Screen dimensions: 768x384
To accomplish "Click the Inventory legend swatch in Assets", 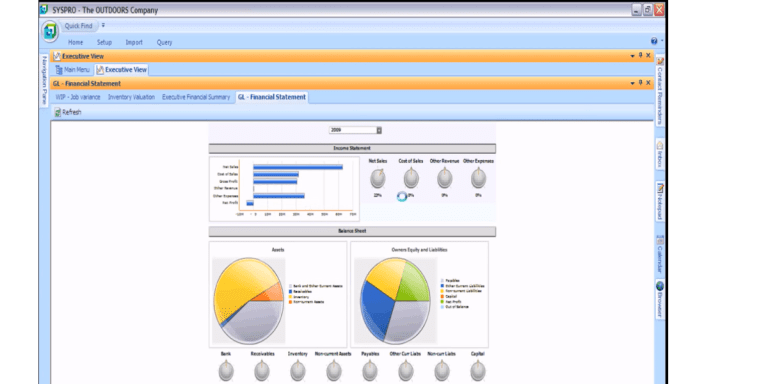I will tap(291, 297).
